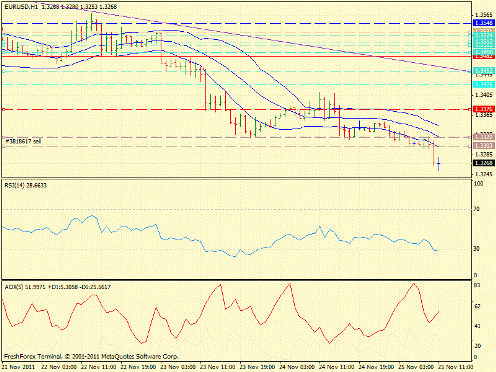496x372 pixels.
Task: Click the 23 Nov 19:00 time label
Action: click(x=257, y=367)
